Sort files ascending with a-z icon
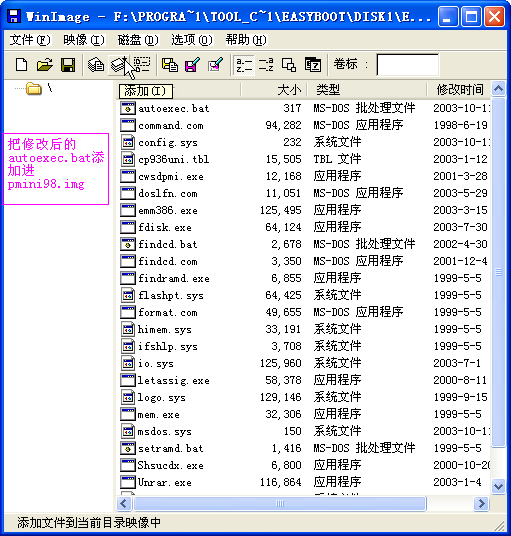The image size is (511, 536). (244, 65)
